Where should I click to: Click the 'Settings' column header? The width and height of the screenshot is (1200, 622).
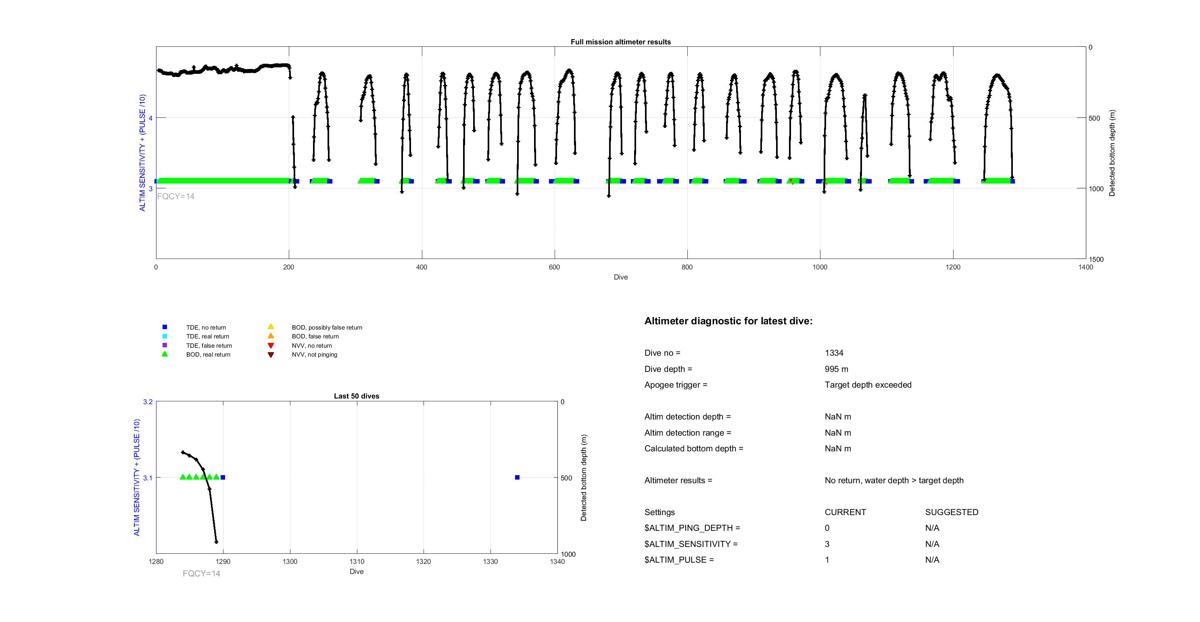[660, 512]
